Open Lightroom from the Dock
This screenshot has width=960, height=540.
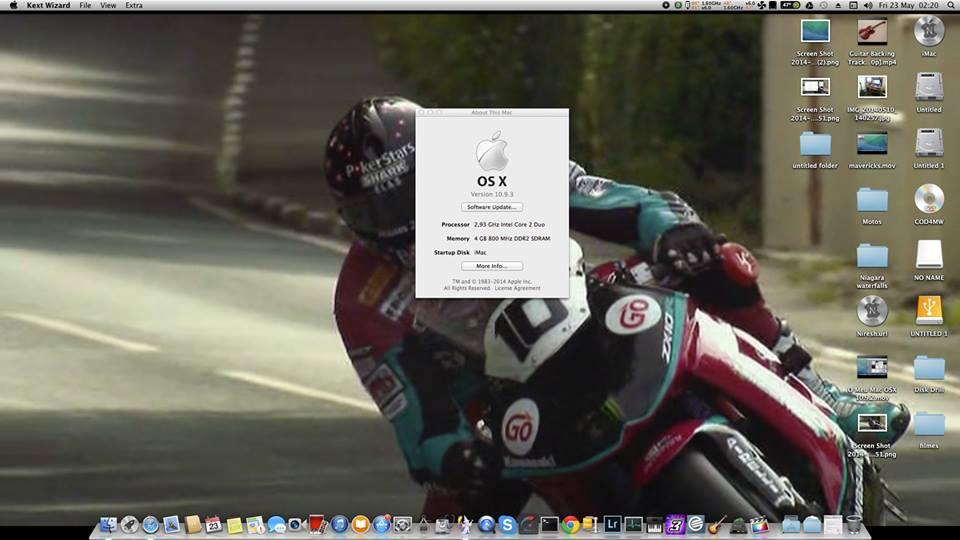pos(612,523)
